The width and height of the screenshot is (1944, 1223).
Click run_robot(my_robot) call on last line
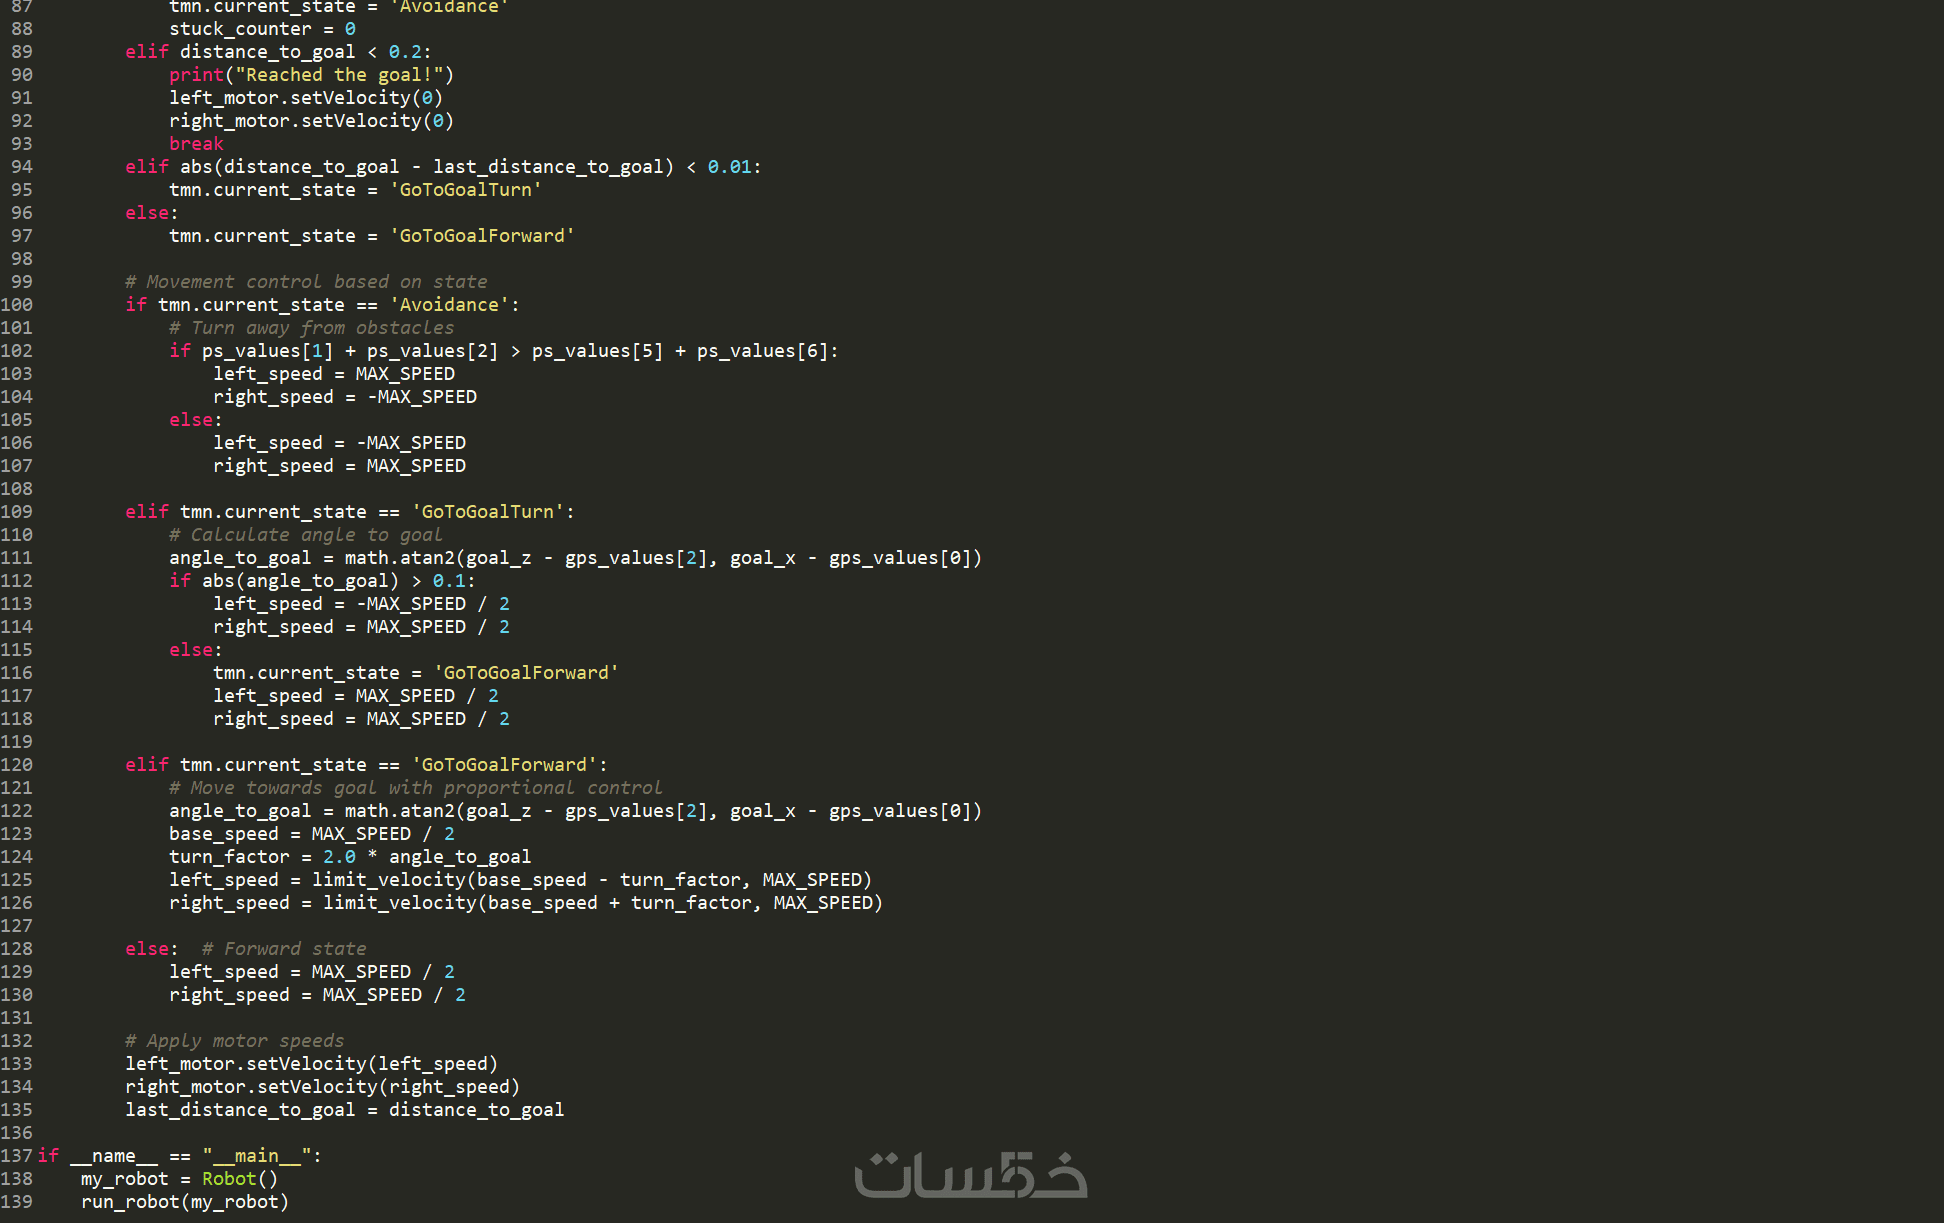click(x=185, y=1202)
